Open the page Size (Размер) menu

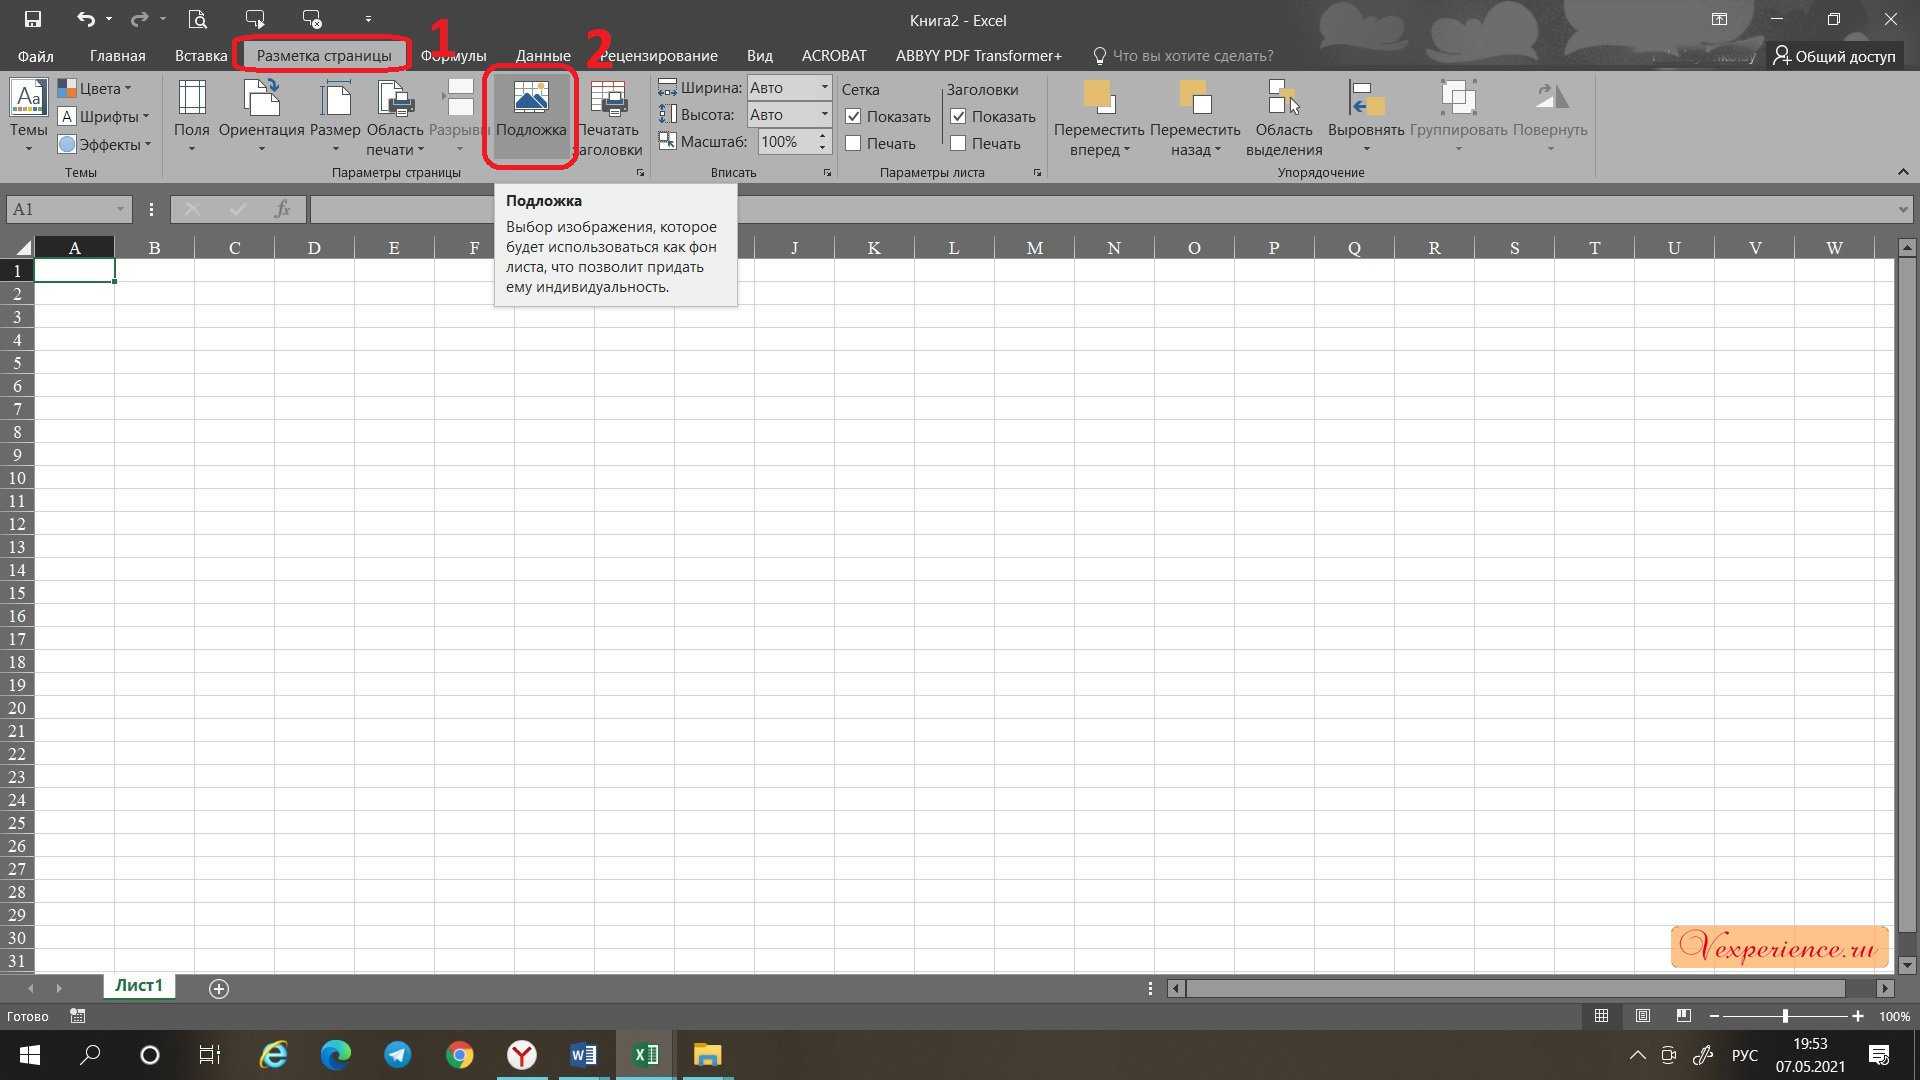[335, 116]
